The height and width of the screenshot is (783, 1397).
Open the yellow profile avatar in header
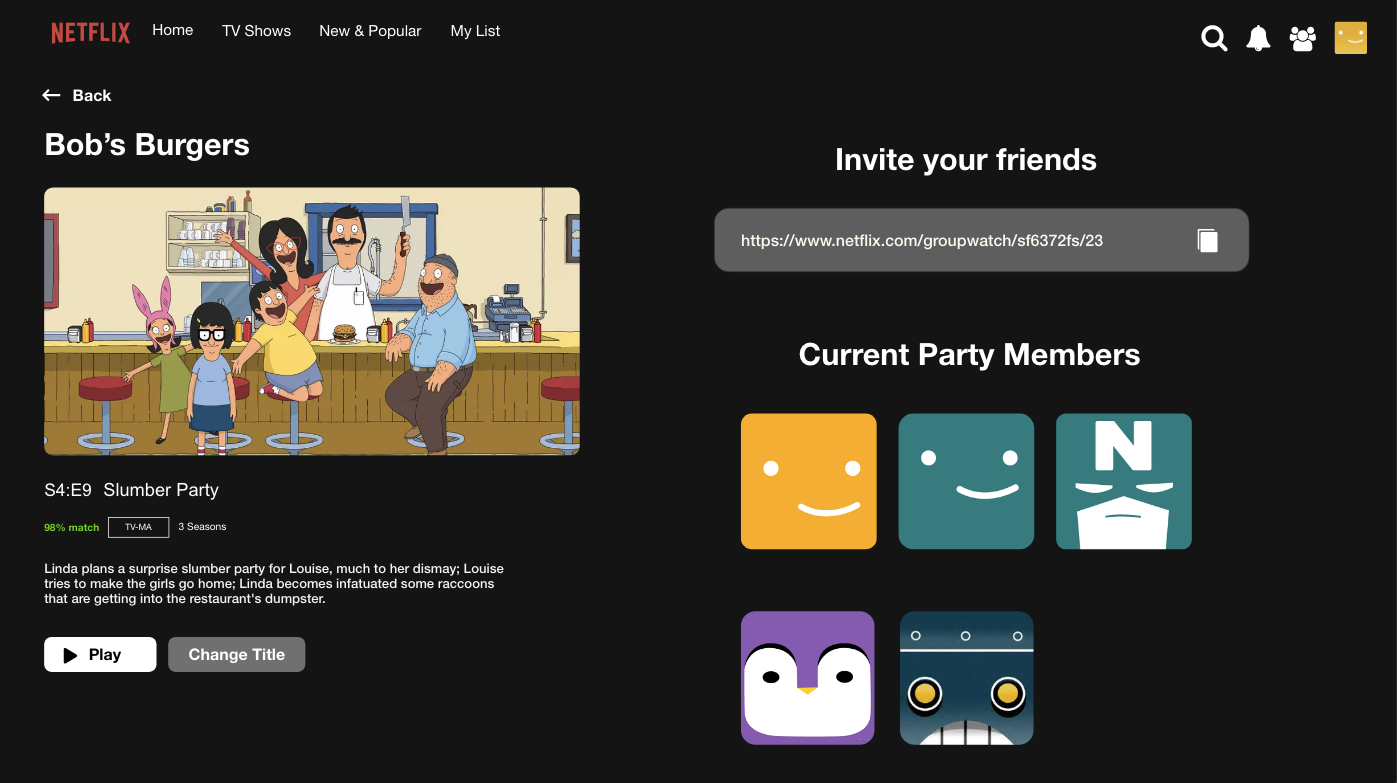tap(1351, 38)
